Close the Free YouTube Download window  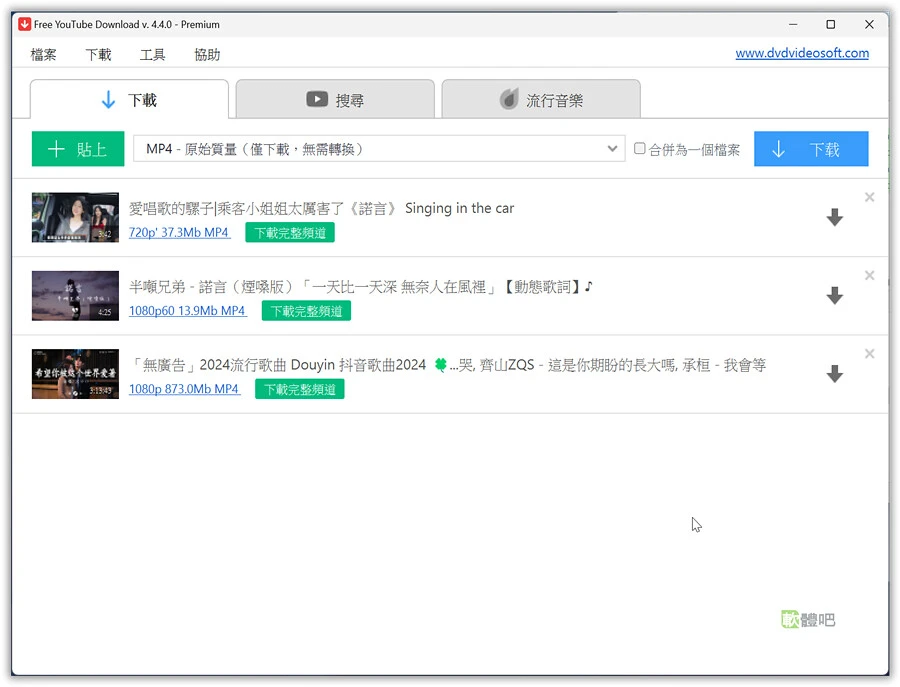[869, 24]
